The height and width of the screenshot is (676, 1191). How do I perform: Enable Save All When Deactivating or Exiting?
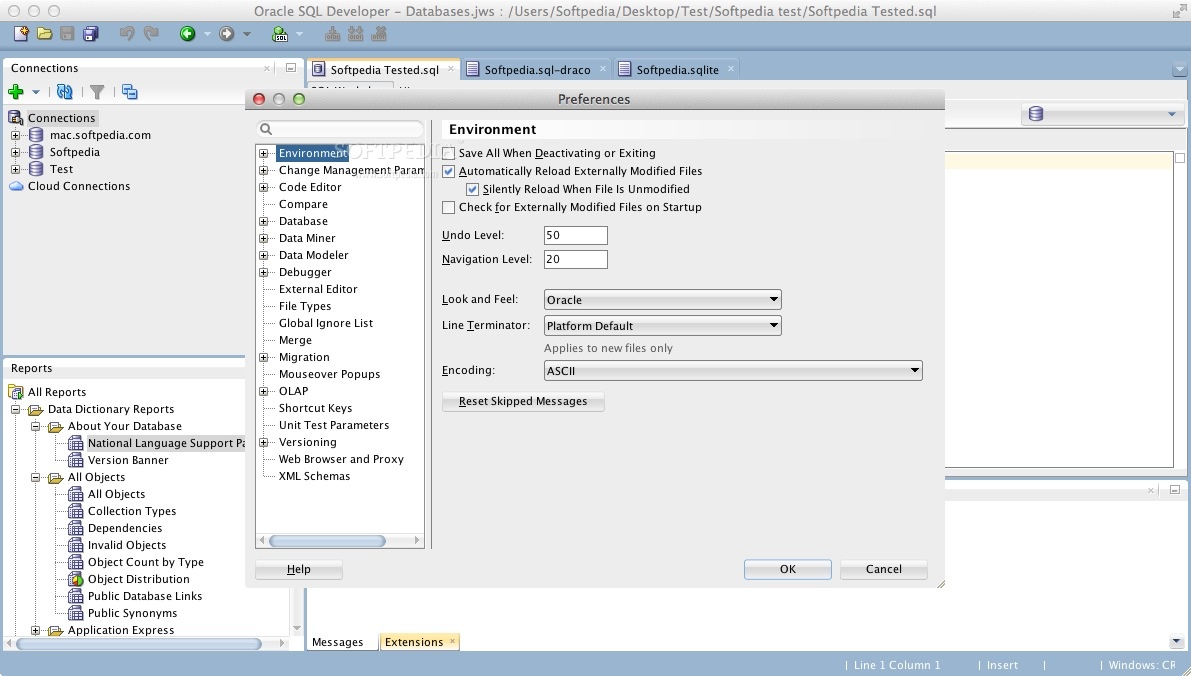[x=449, y=153]
